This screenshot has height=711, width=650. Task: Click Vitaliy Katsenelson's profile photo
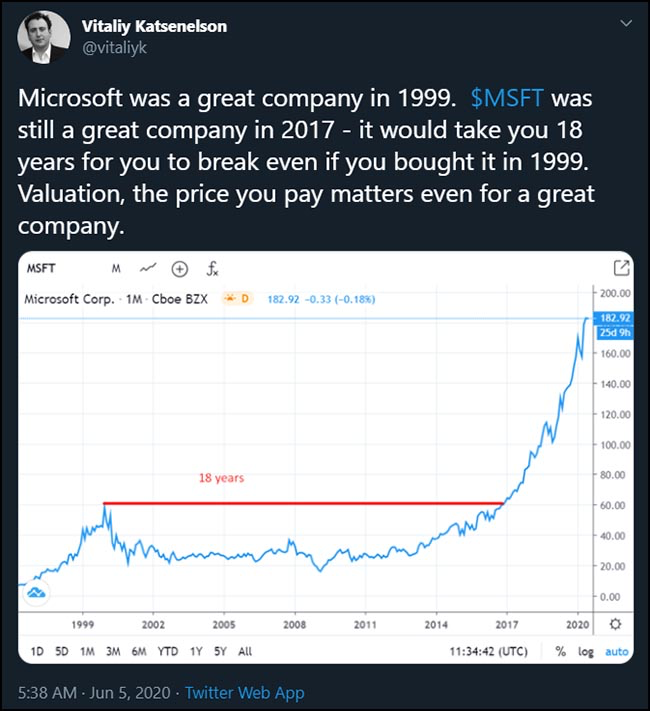[44, 37]
